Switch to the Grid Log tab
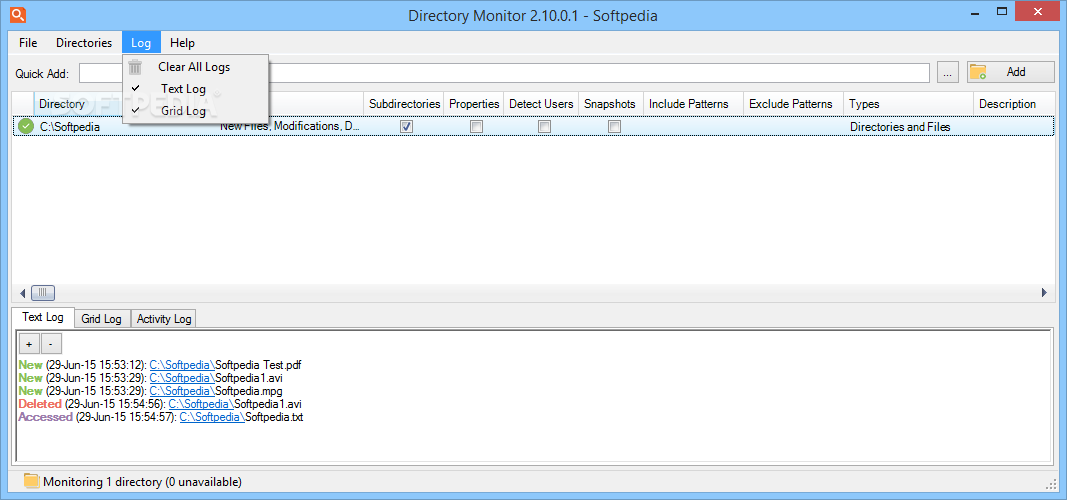Image resolution: width=1067 pixels, height=500 pixels. [x=101, y=318]
